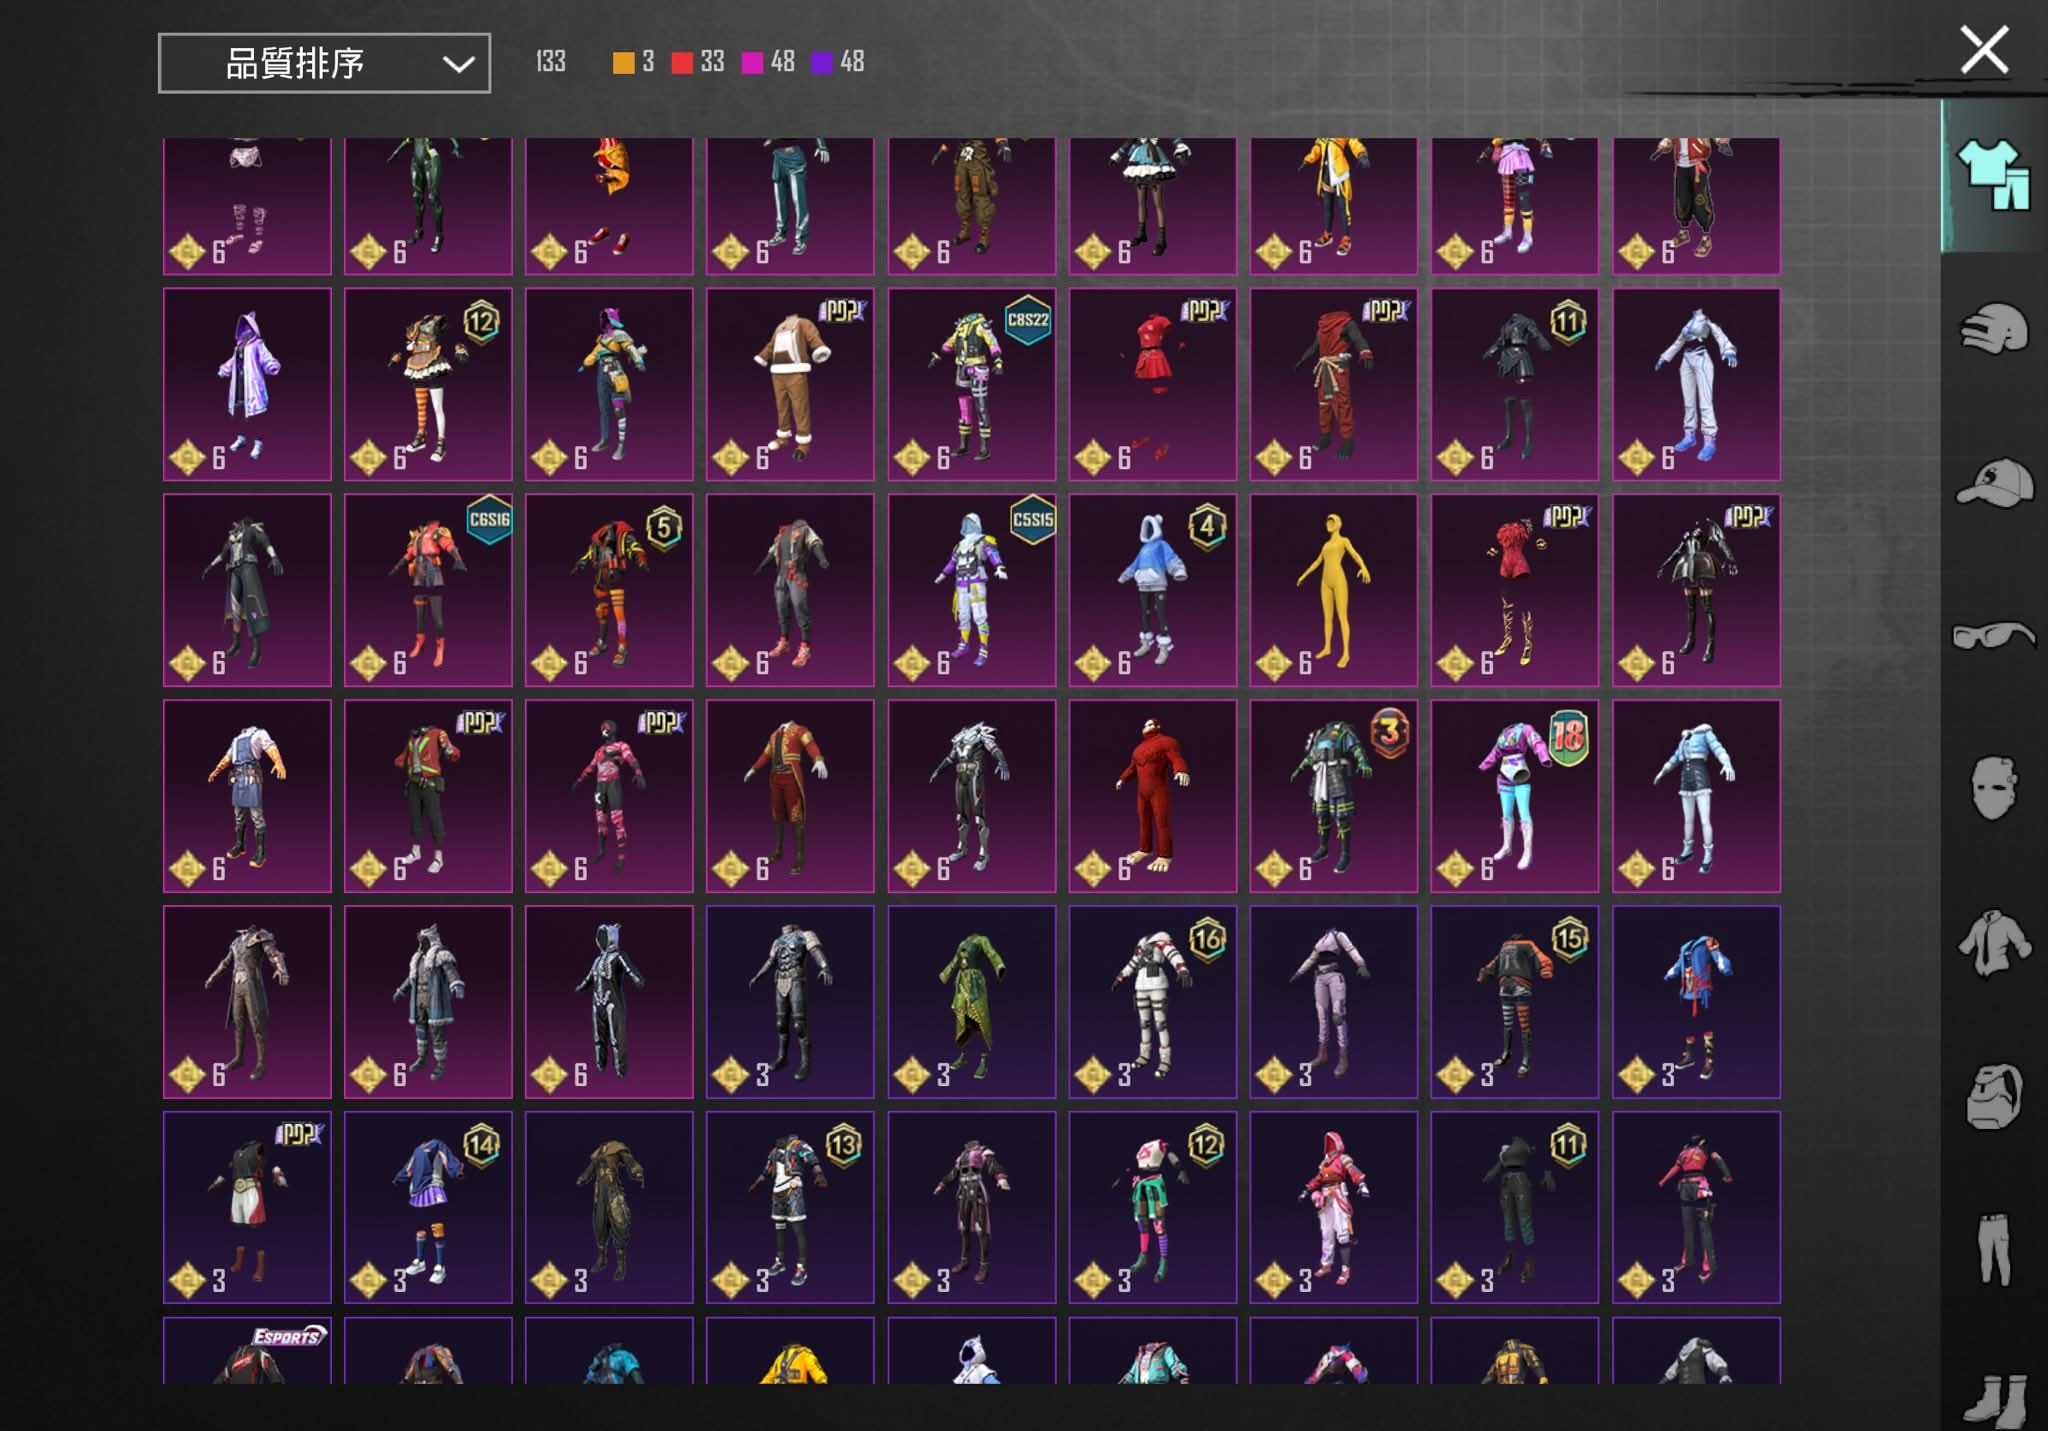2048x1431 pixels.
Task: Open the face mask category icon
Action: click(1993, 788)
